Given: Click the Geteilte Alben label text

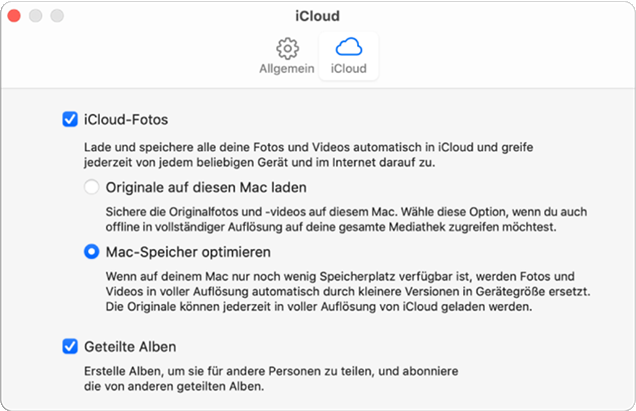Looking at the screenshot, I should coord(131,347).
